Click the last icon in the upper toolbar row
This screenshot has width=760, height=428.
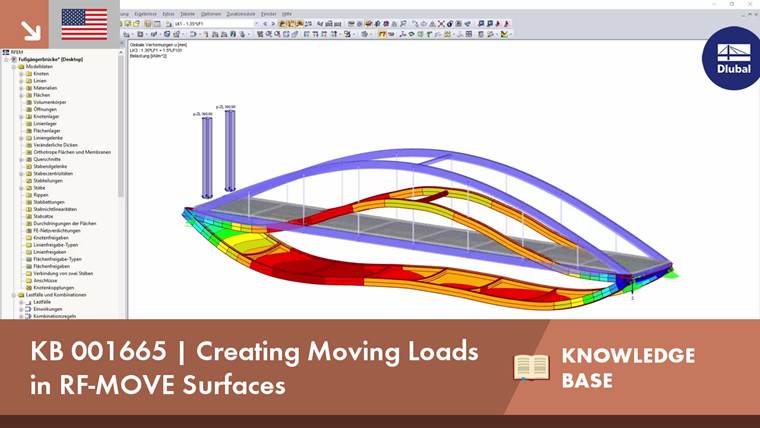(507, 23)
